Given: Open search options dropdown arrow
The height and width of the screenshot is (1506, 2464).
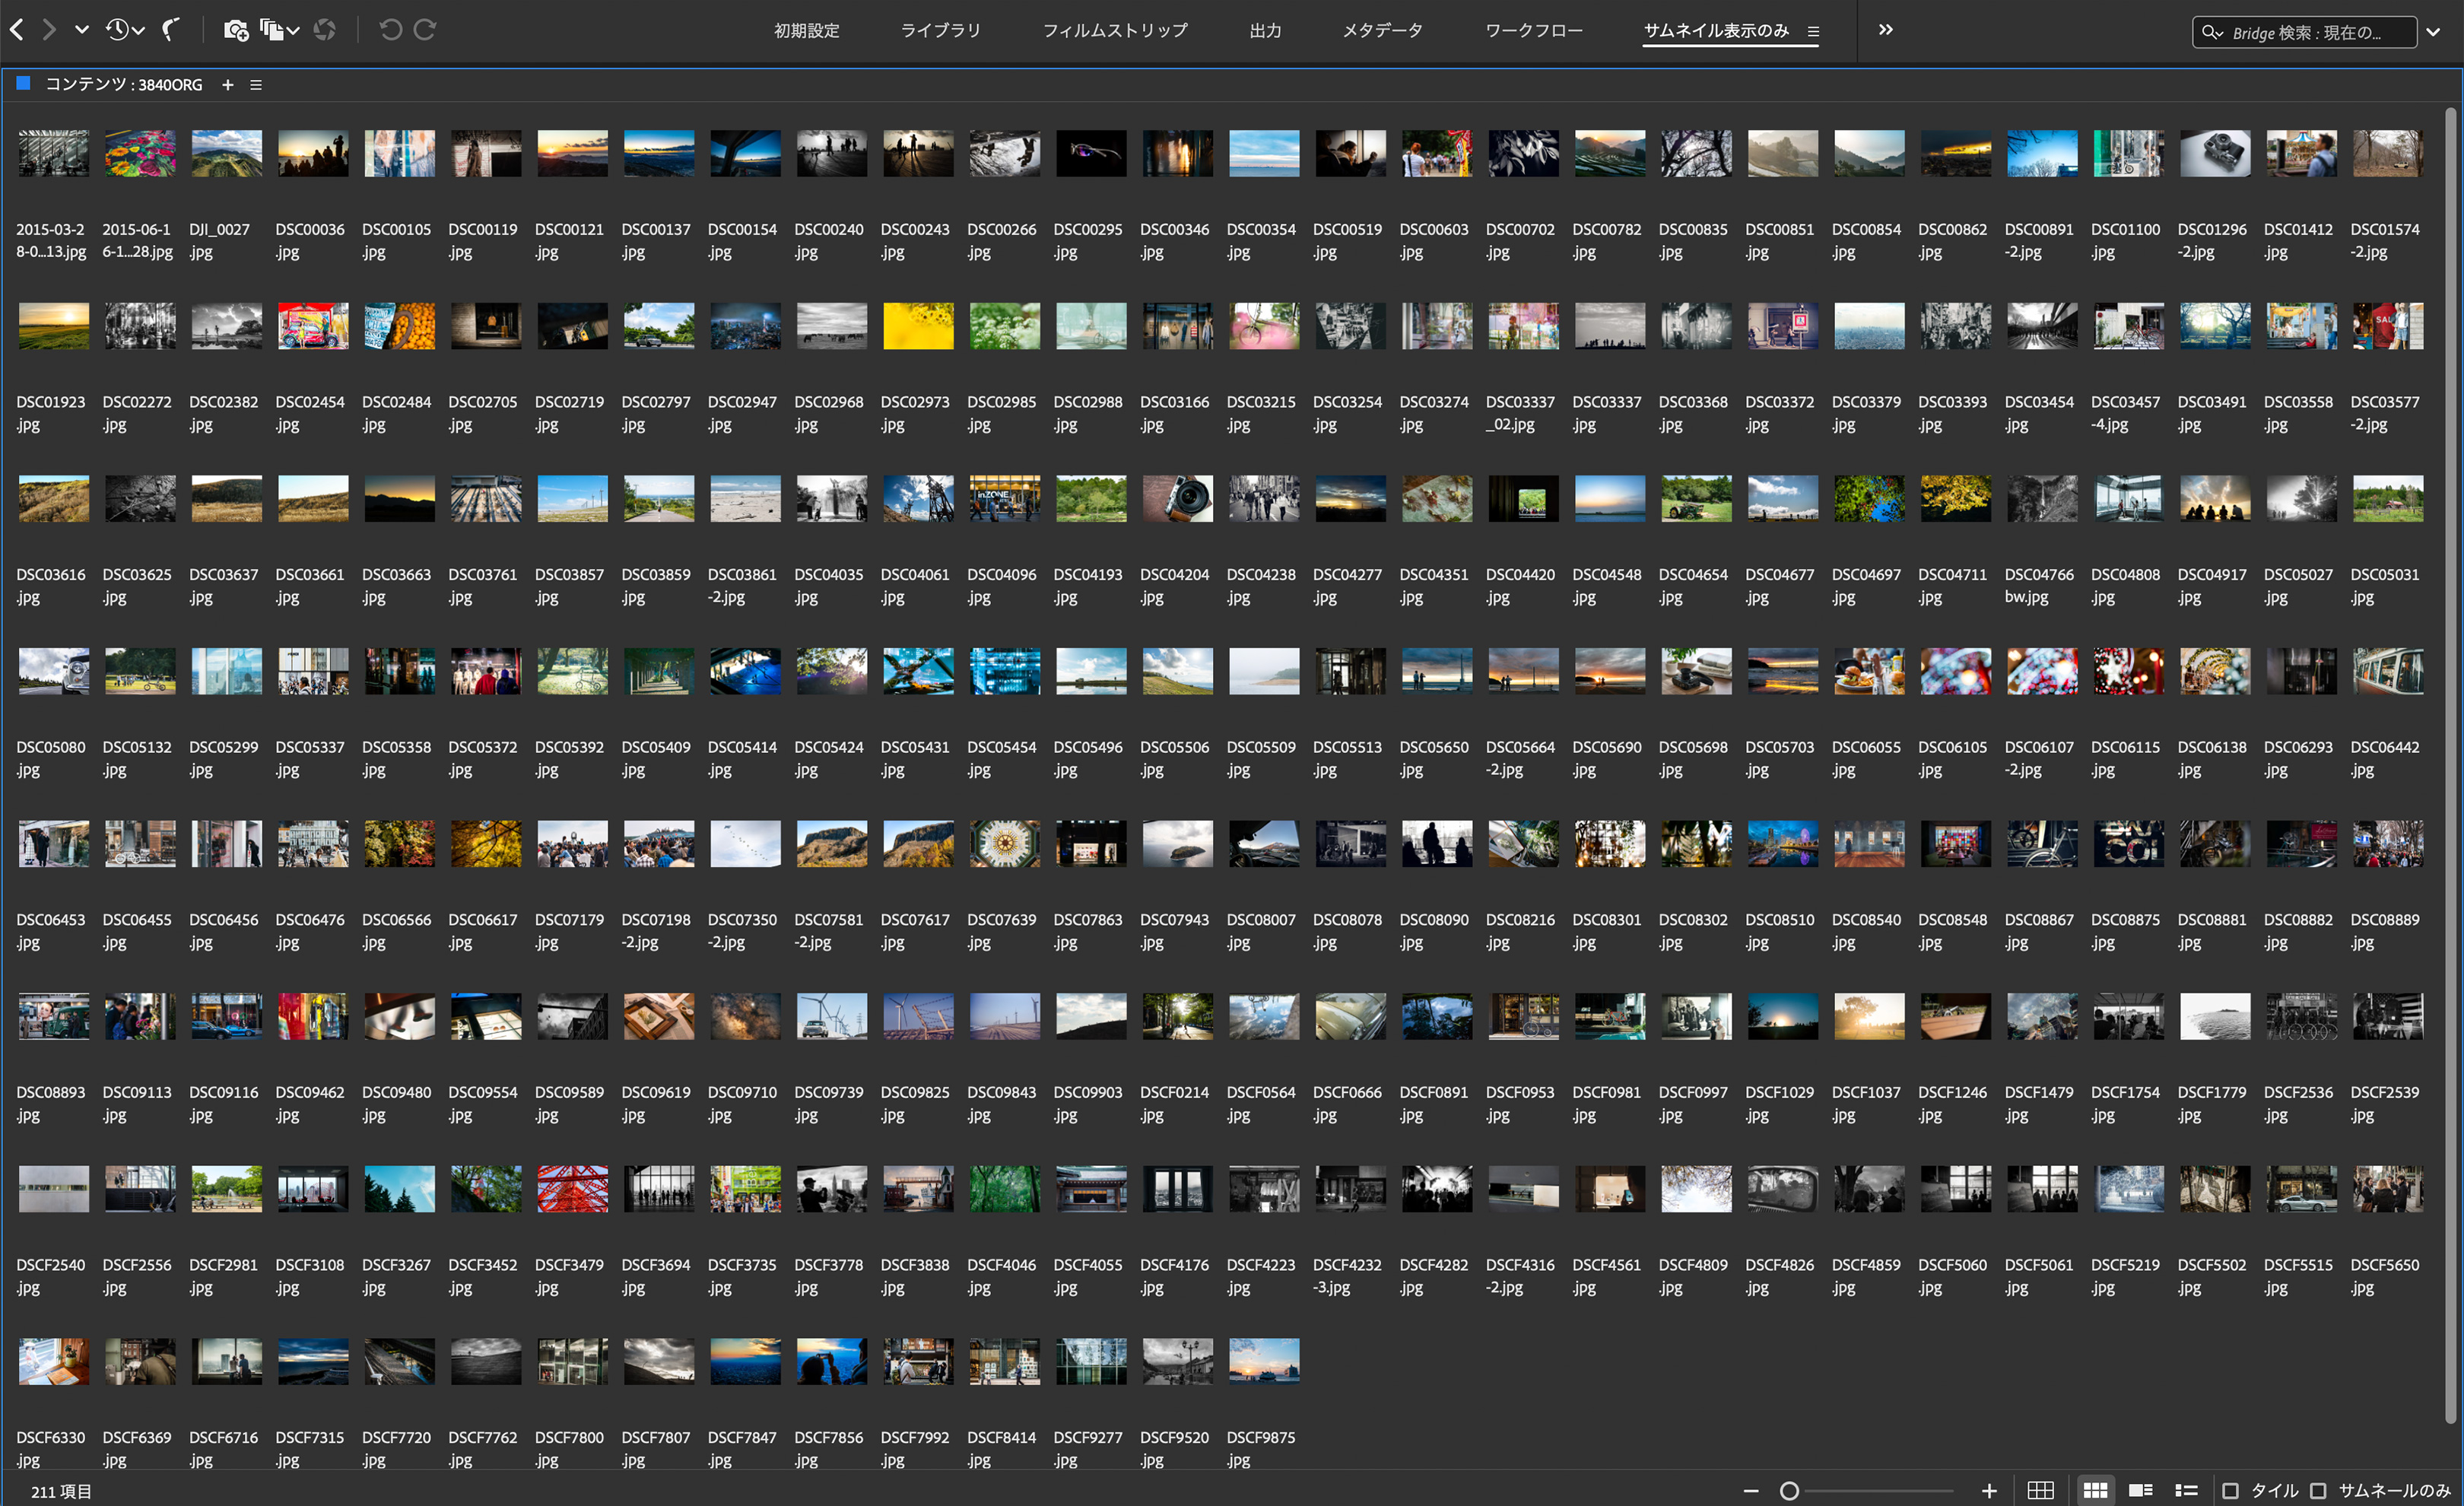Looking at the screenshot, I should point(2434,32).
